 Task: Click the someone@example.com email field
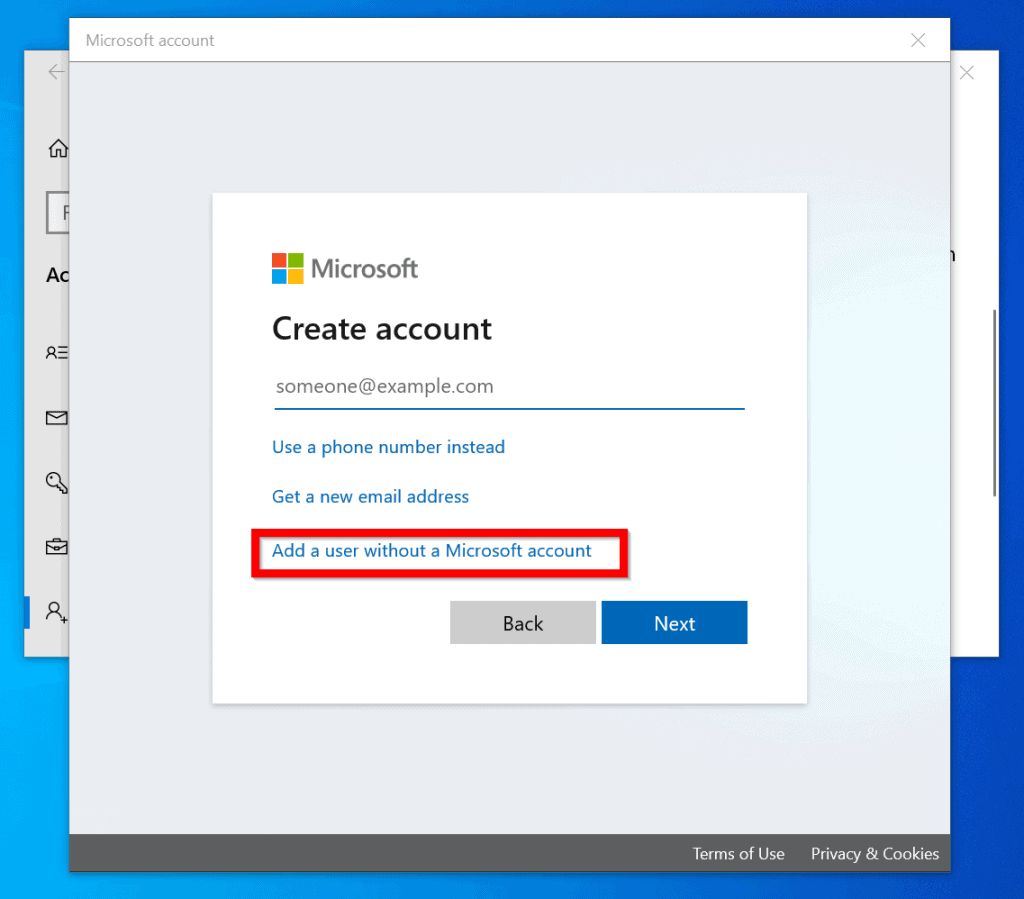(x=509, y=387)
